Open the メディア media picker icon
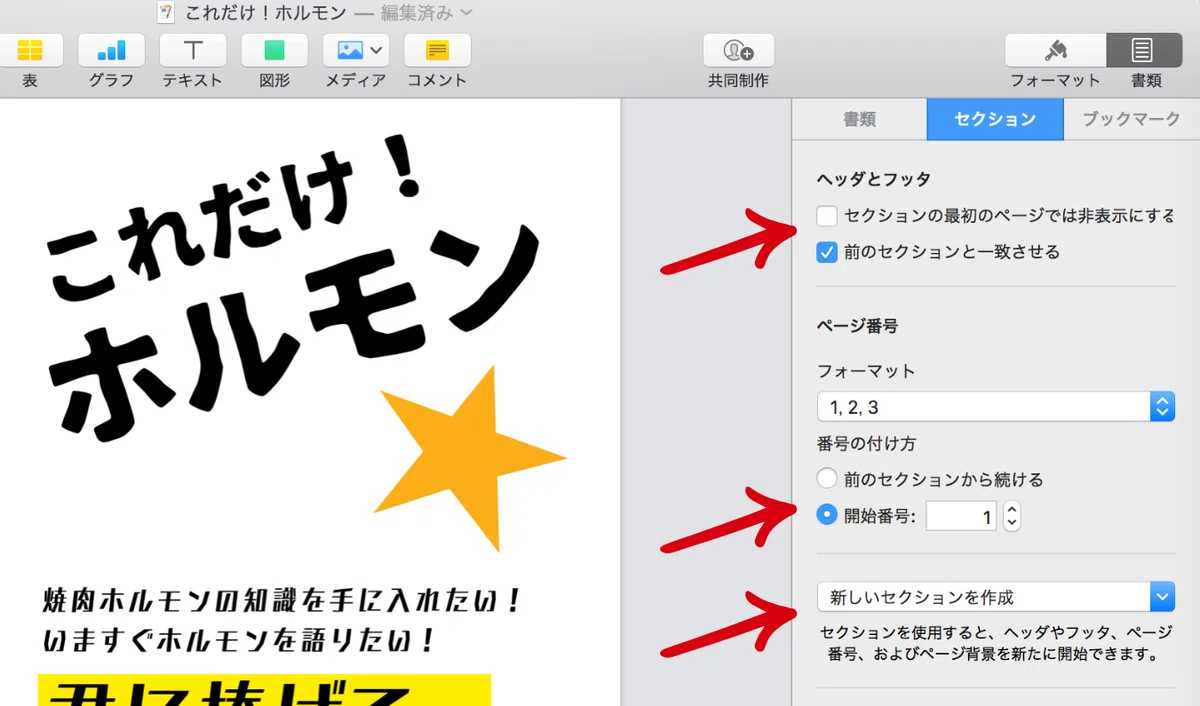Screen dimensions: 1200x706 (355, 50)
